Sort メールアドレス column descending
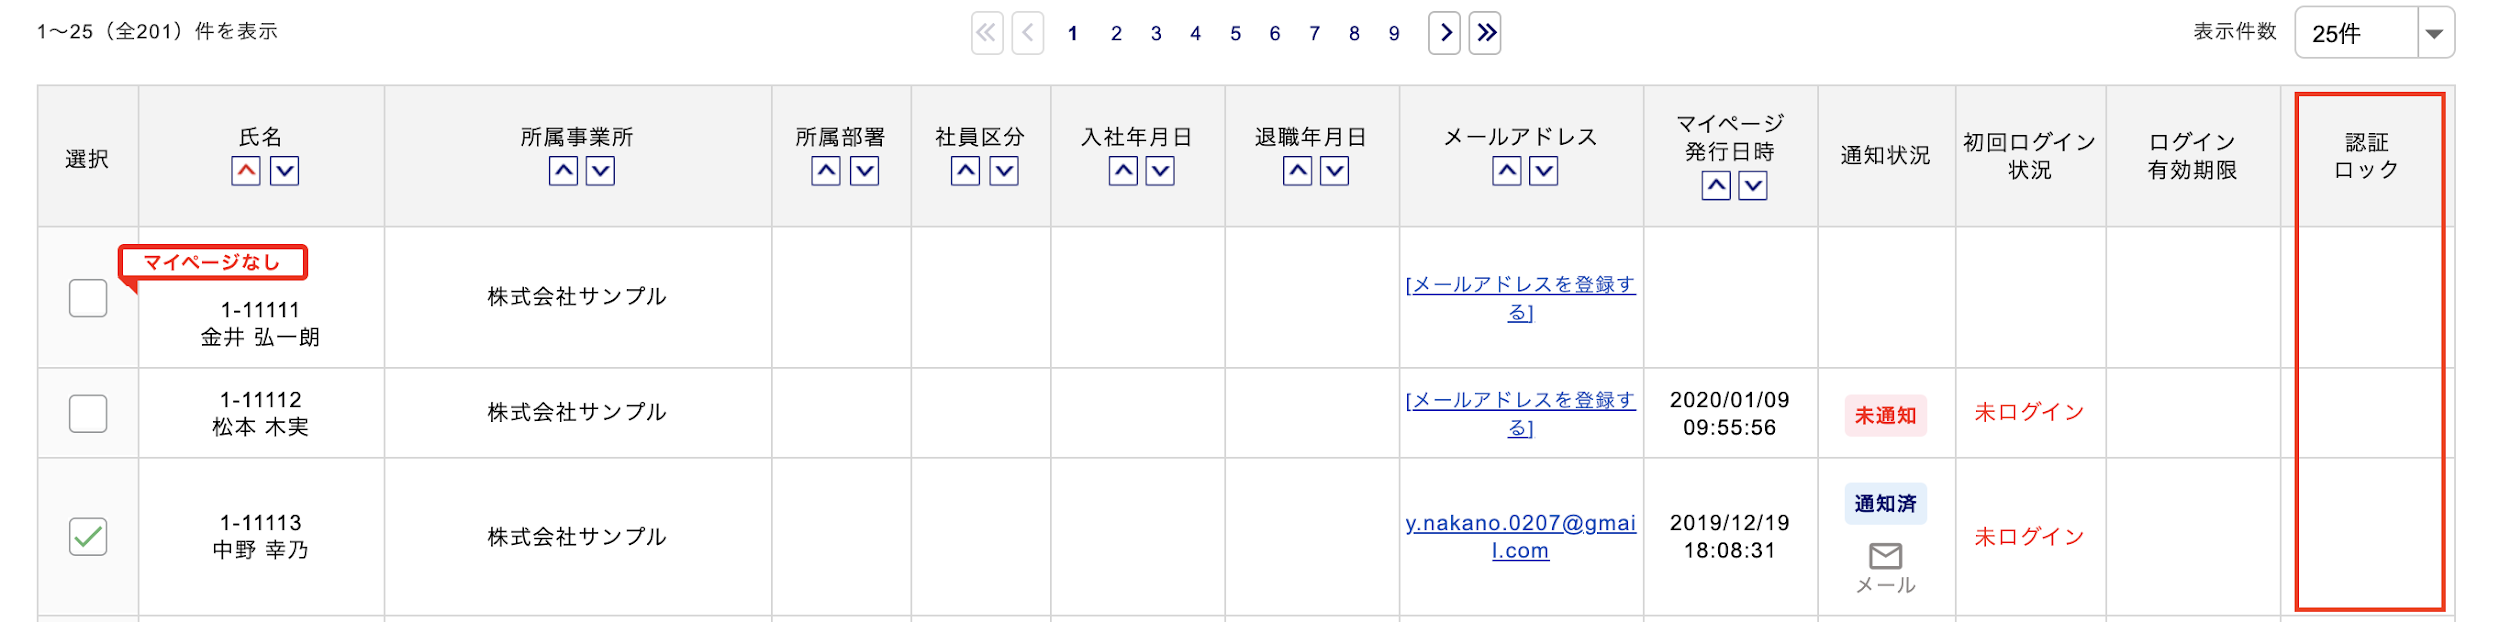The height and width of the screenshot is (622, 2500). pos(1544,171)
